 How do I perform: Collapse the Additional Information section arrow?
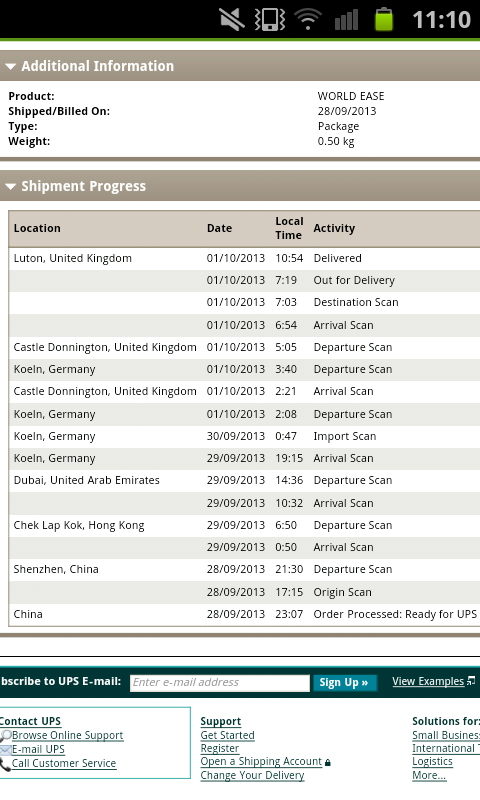click(10, 66)
